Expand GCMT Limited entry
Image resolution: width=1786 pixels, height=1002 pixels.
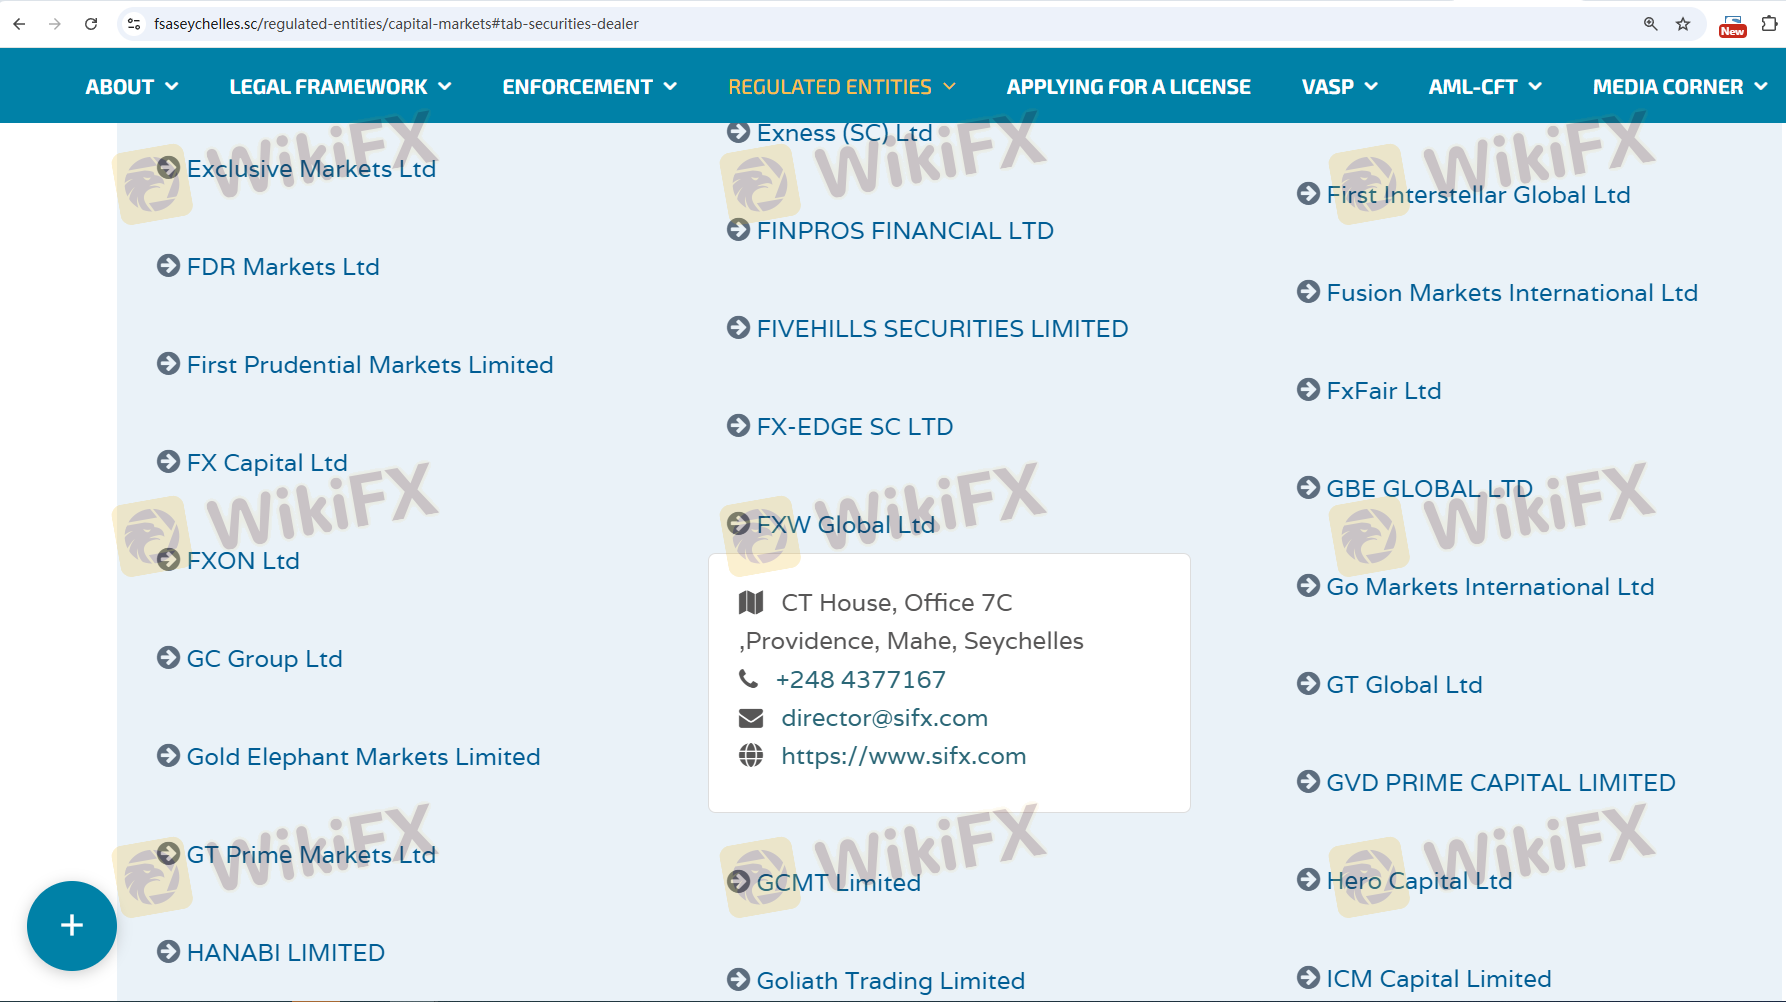(x=824, y=883)
